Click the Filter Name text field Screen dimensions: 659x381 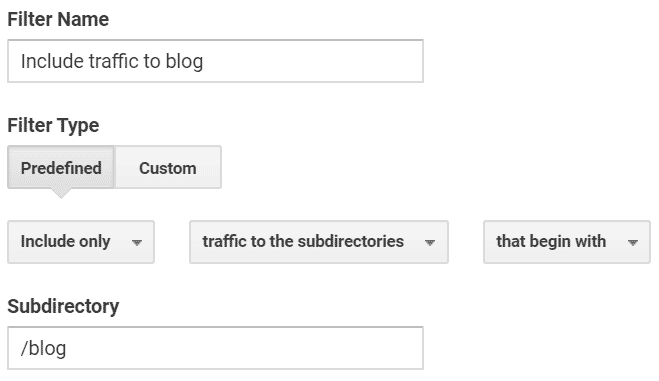point(215,61)
